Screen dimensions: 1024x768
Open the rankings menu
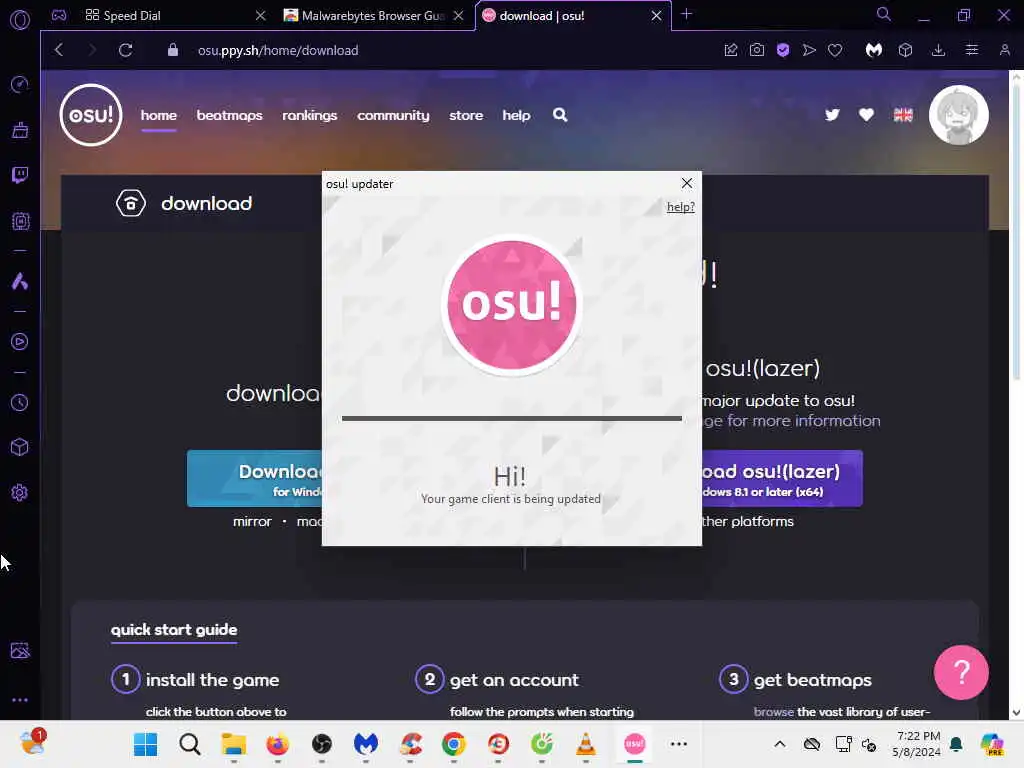coord(310,115)
